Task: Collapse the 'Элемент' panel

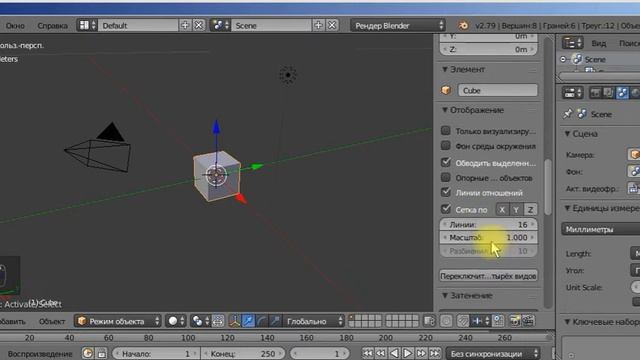Action: click(x=445, y=69)
